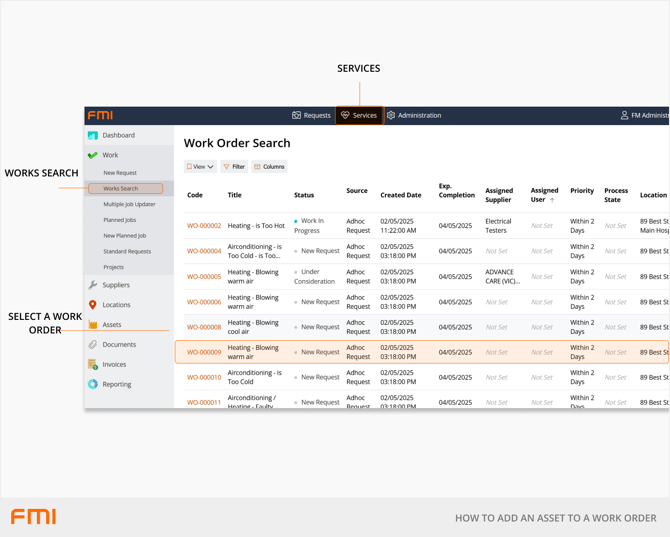Expand the Documents sidebar section
This screenshot has width=670, height=537.
coord(129,344)
